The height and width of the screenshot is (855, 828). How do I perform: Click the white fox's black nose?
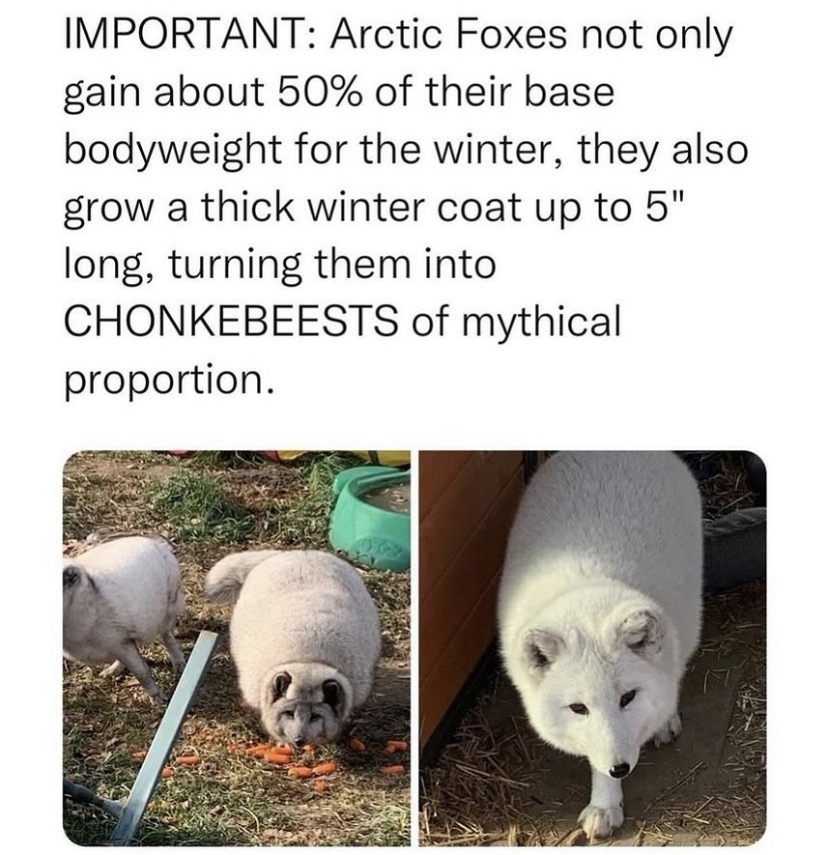(619, 769)
